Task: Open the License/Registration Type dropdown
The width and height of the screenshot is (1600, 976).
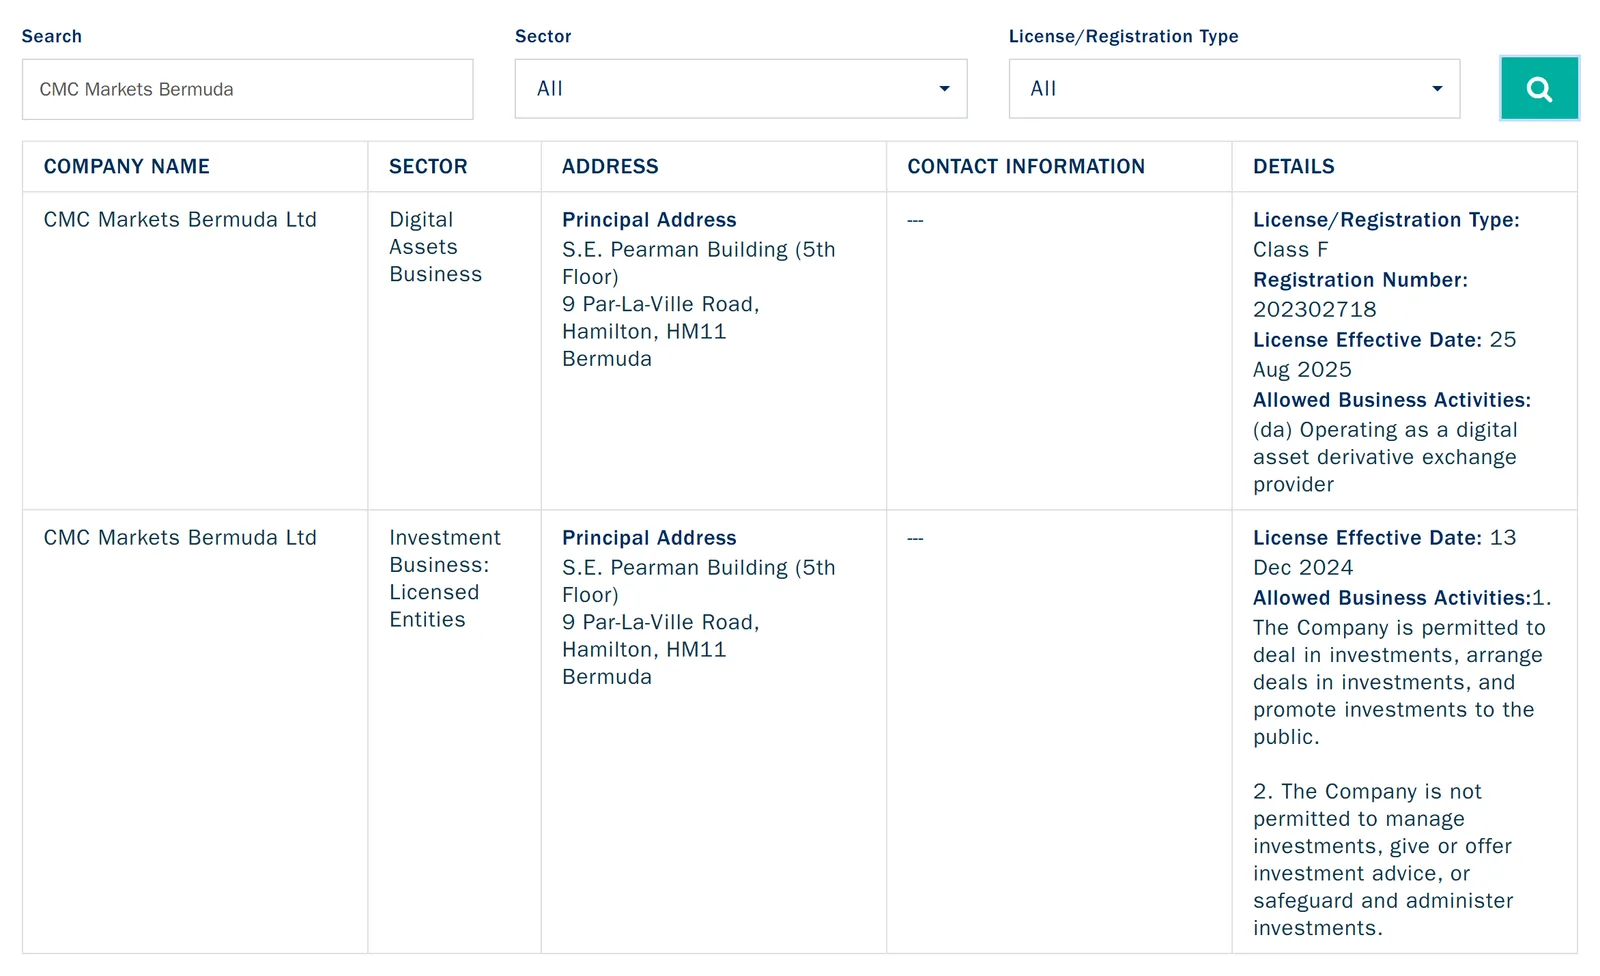Action: tap(1234, 89)
